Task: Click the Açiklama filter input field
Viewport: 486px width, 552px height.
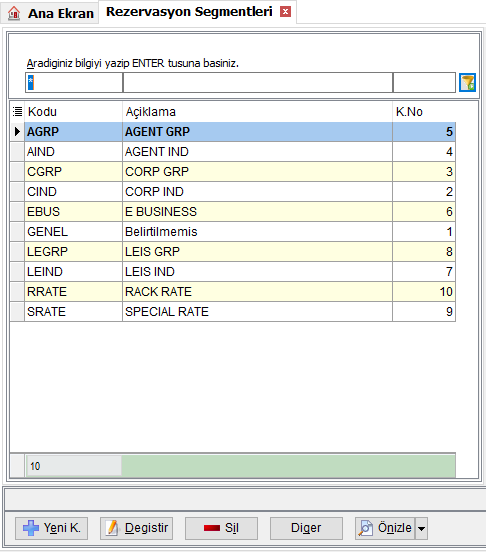Action: [x=258, y=83]
